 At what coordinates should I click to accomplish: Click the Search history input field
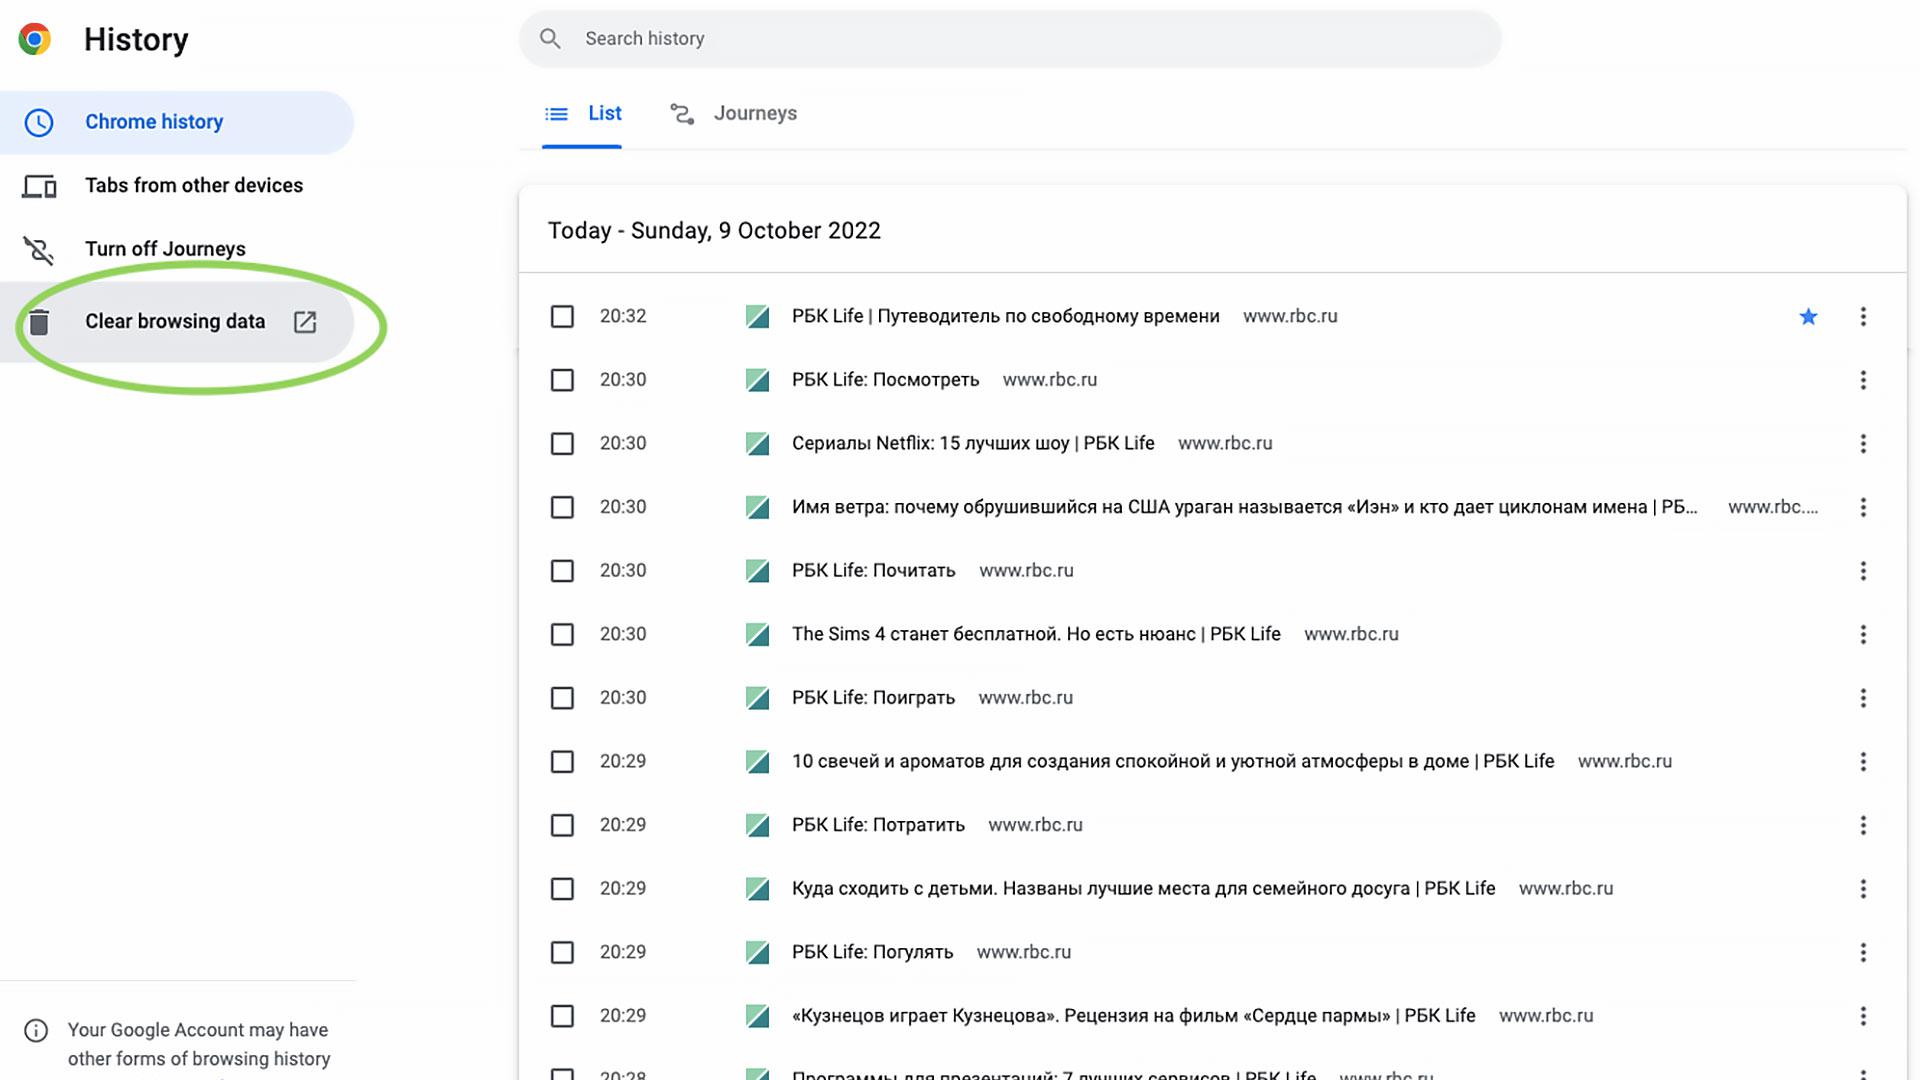tap(1009, 38)
